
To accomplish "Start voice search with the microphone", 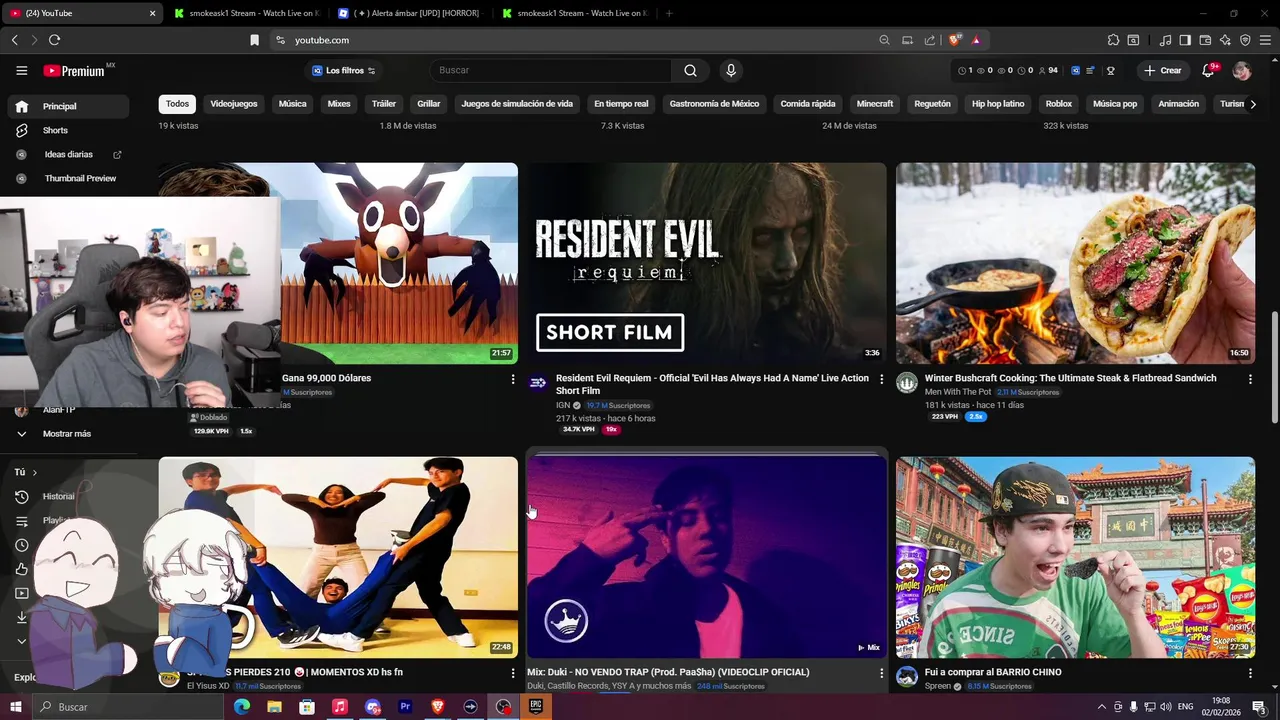I will coord(731,70).
